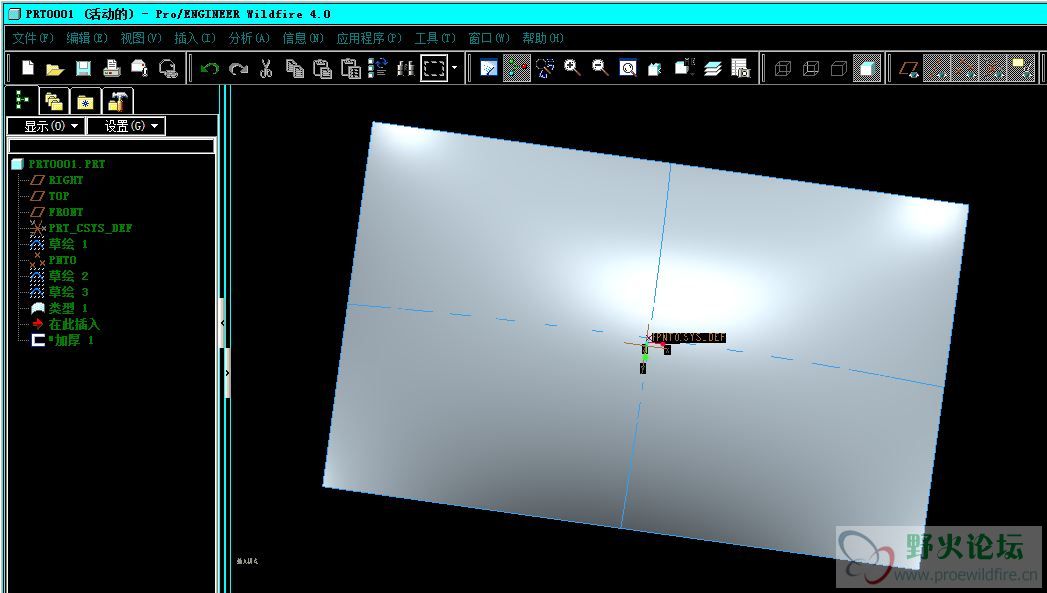This screenshot has width=1047, height=593.
Task: Open the view manager icon
Action: click(741, 68)
